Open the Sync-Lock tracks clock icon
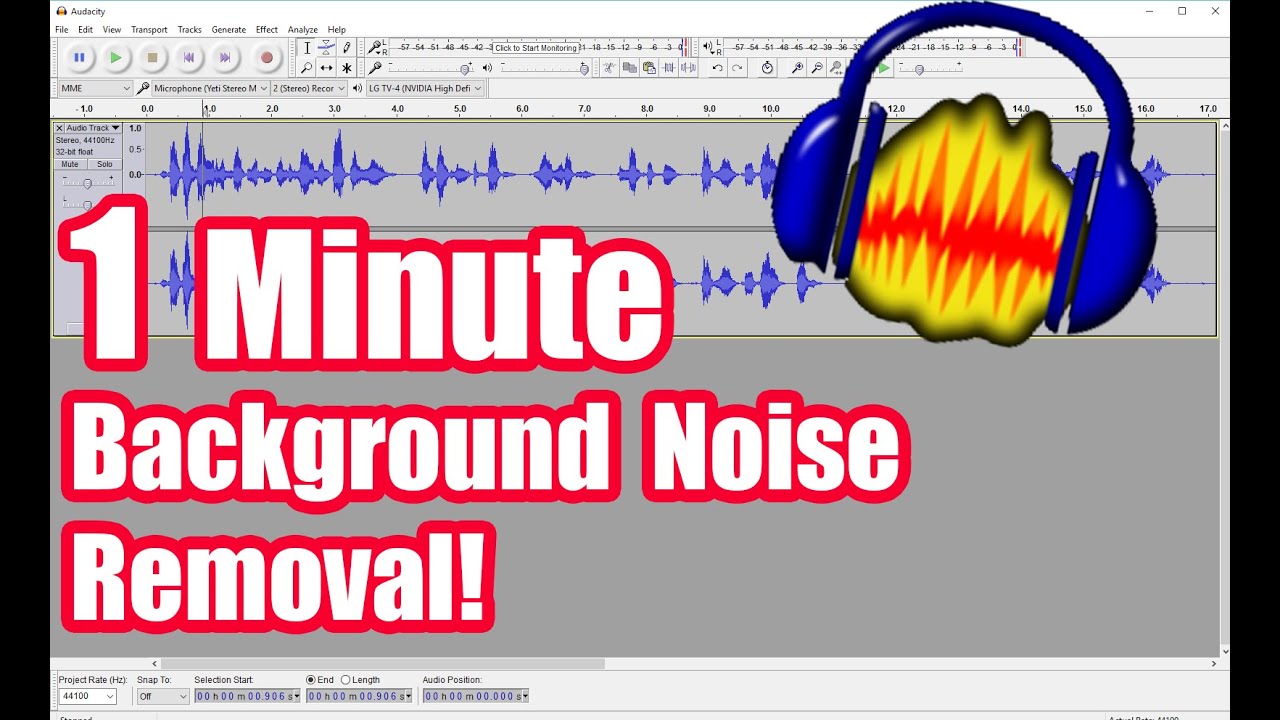The height and width of the screenshot is (720, 1280). tap(767, 68)
